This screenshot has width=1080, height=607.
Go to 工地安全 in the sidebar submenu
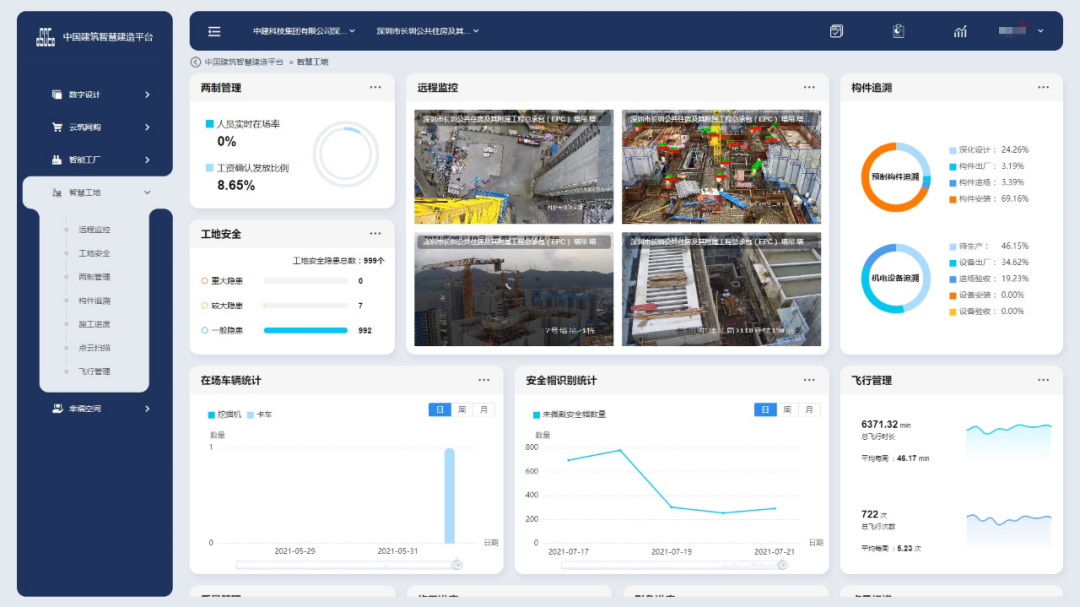click(94, 254)
